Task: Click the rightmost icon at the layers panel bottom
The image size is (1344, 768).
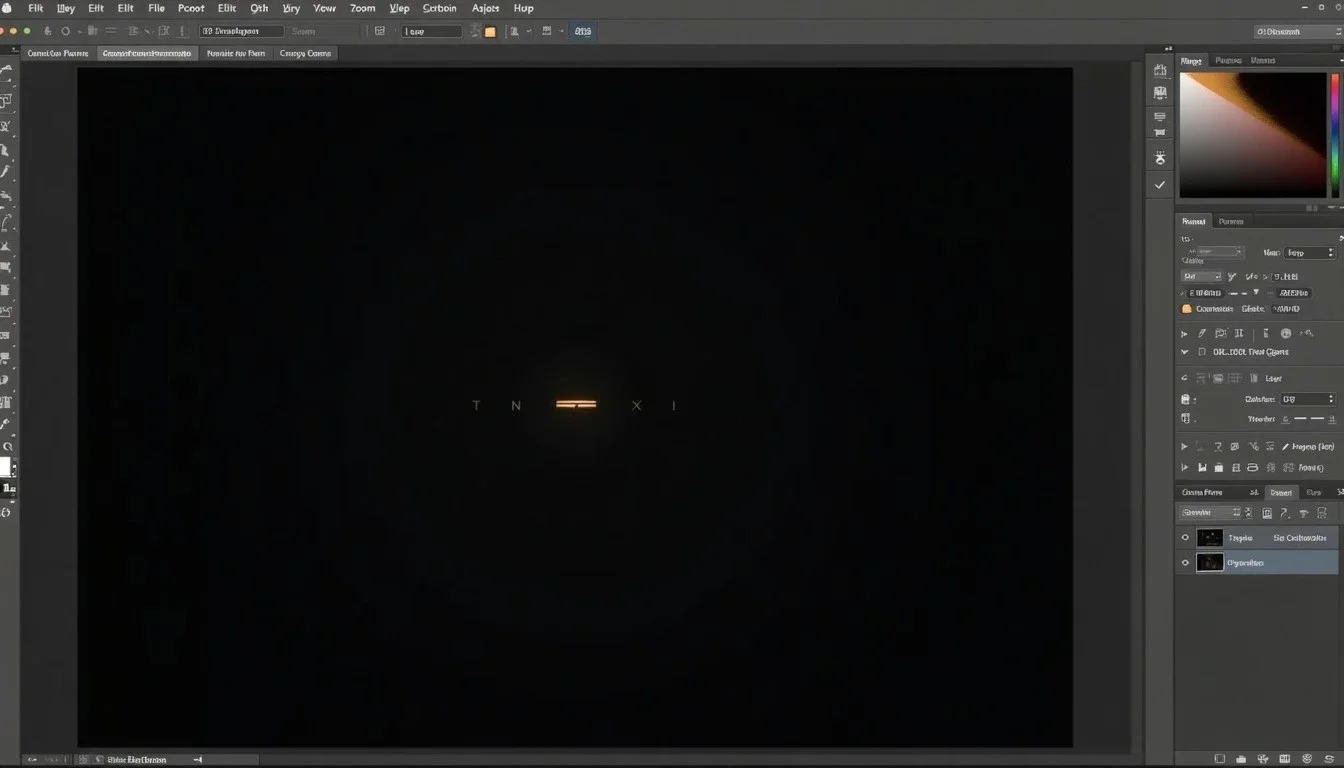Action: pos(1328,759)
